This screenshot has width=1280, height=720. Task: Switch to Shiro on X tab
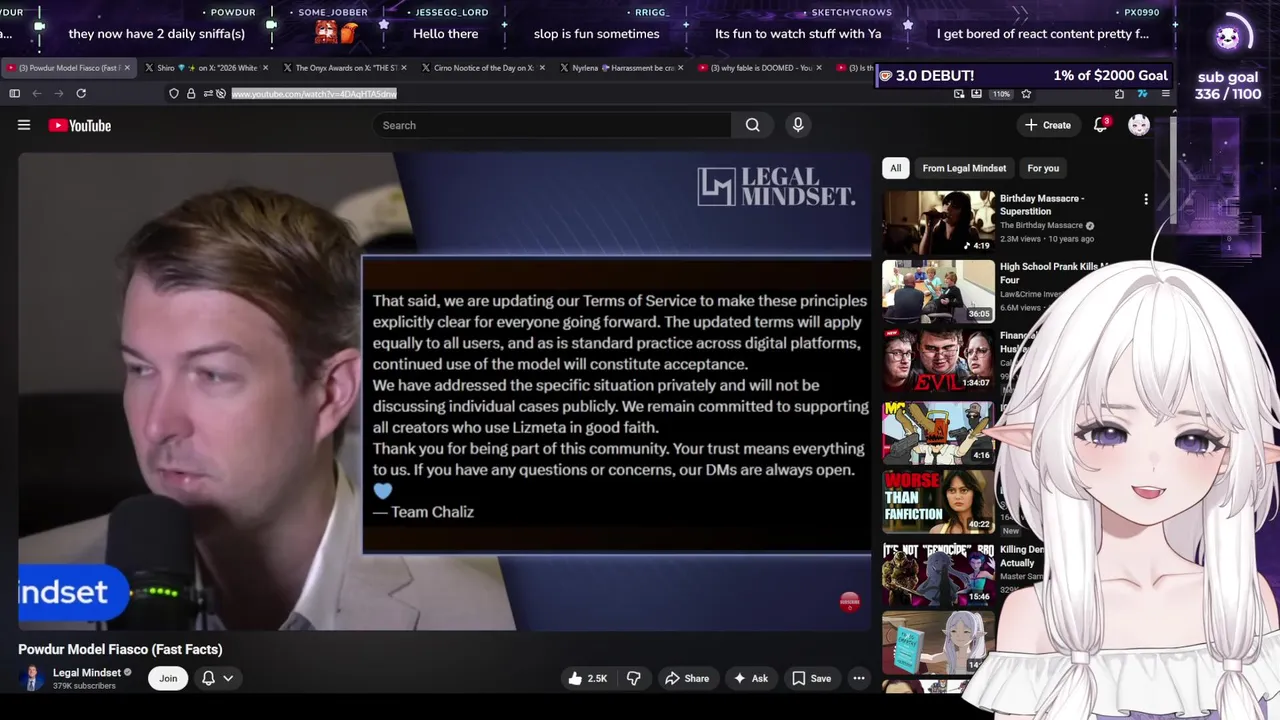click(205, 68)
